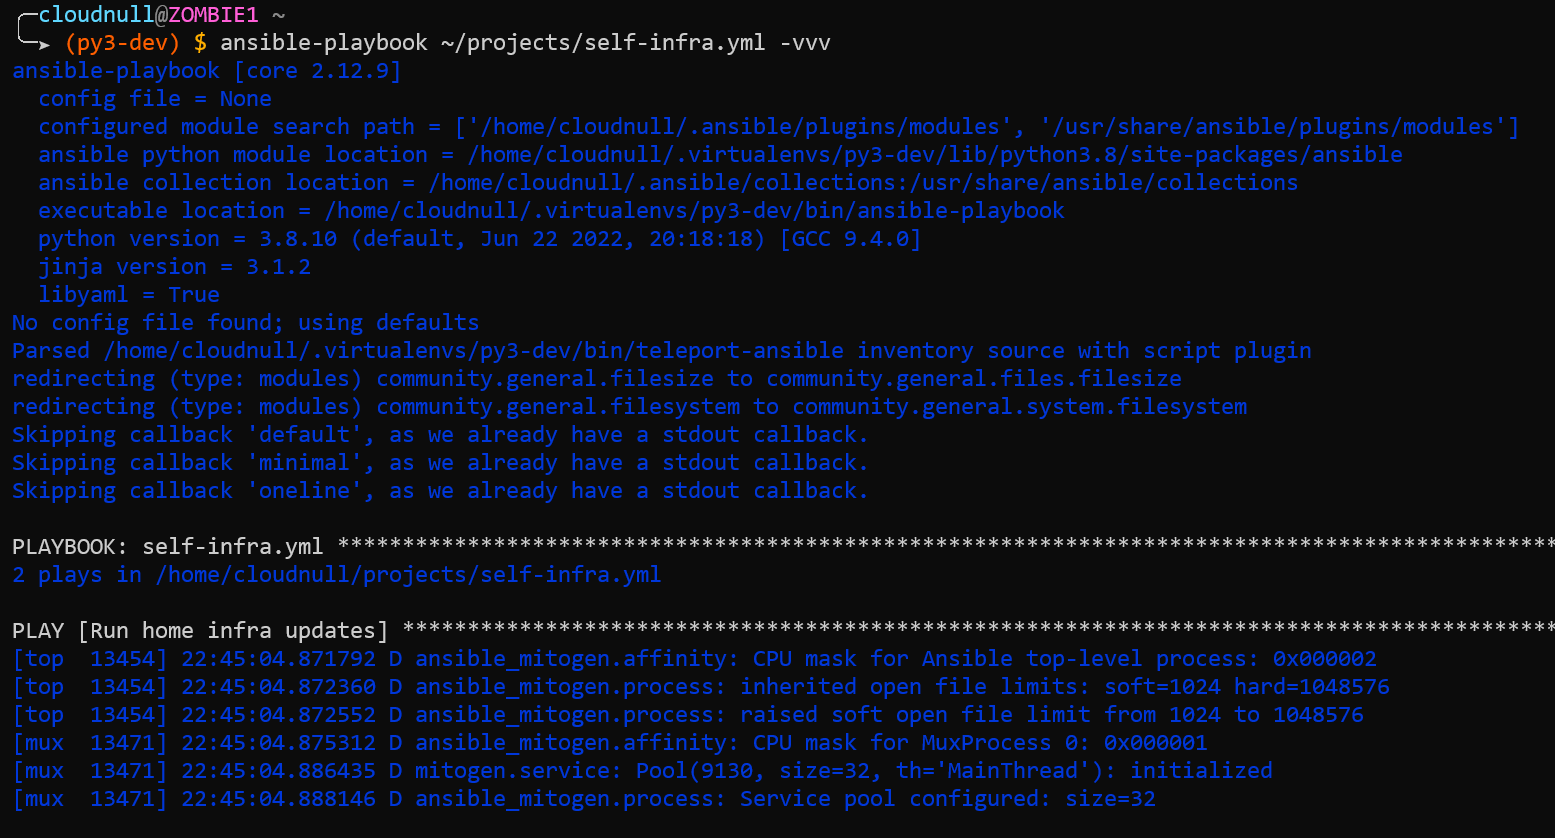Click the PLAY Run home infra updates header
The width and height of the screenshot is (1555, 838).
click(200, 630)
